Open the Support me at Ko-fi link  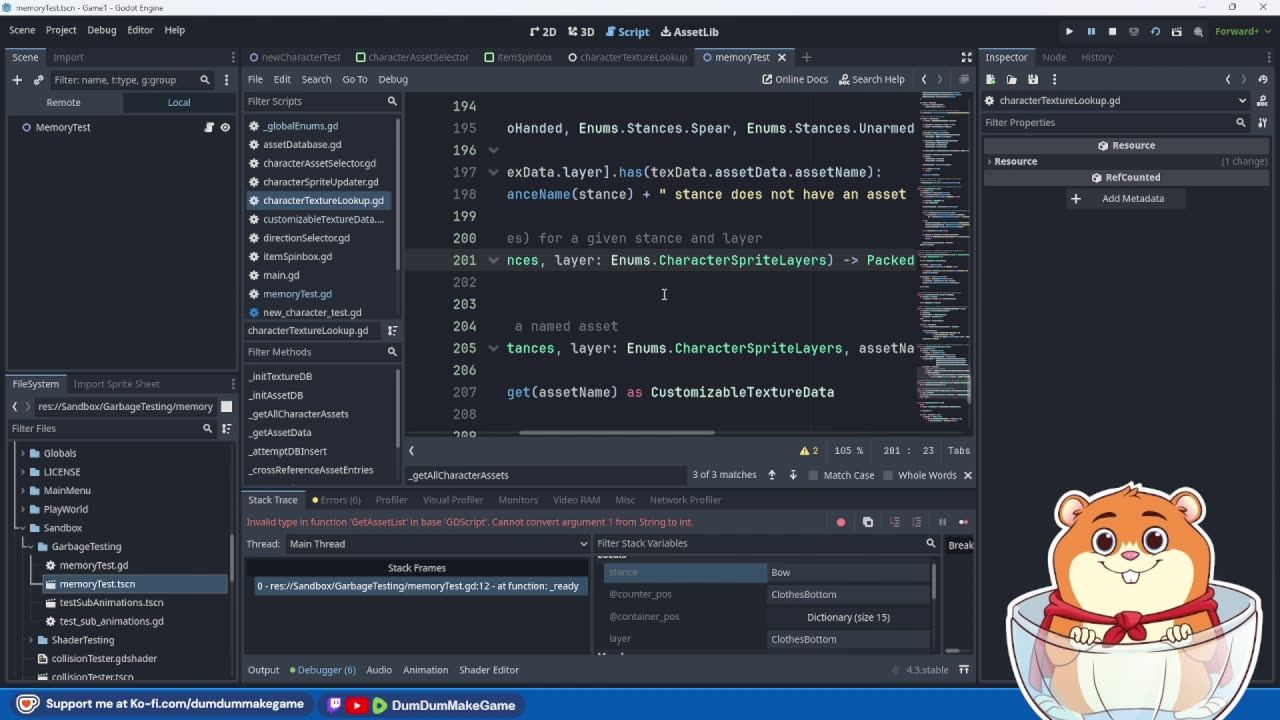click(160, 704)
